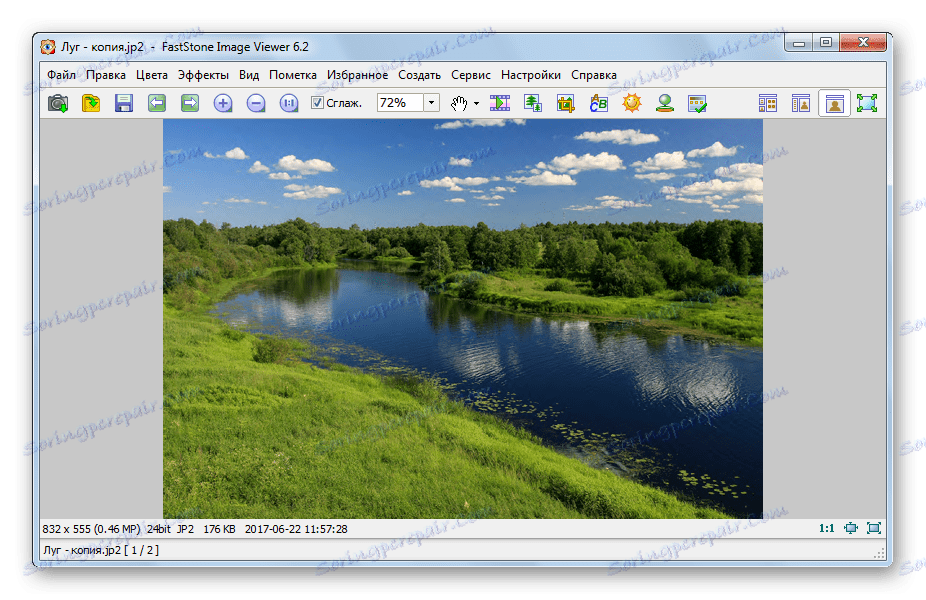Save the image with the floppy disk icon
Image resolution: width=926 pixels, height=600 pixels.
pyautogui.click(x=124, y=103)
